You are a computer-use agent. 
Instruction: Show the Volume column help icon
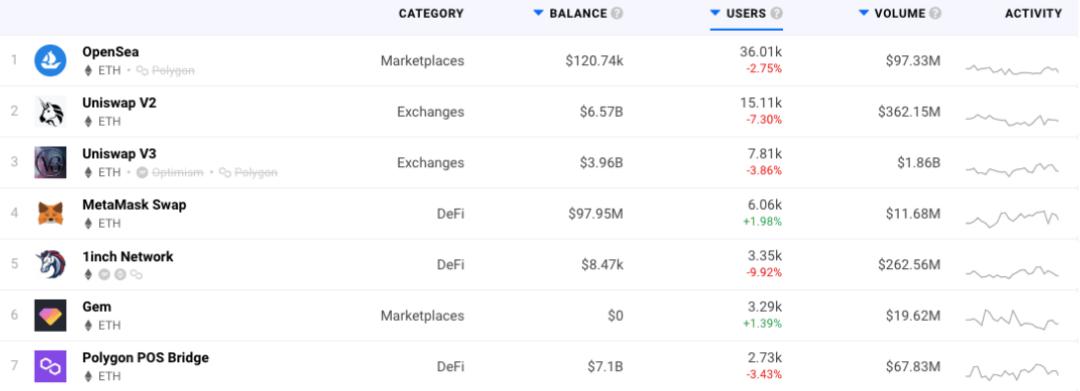click(x=935, y=13)
